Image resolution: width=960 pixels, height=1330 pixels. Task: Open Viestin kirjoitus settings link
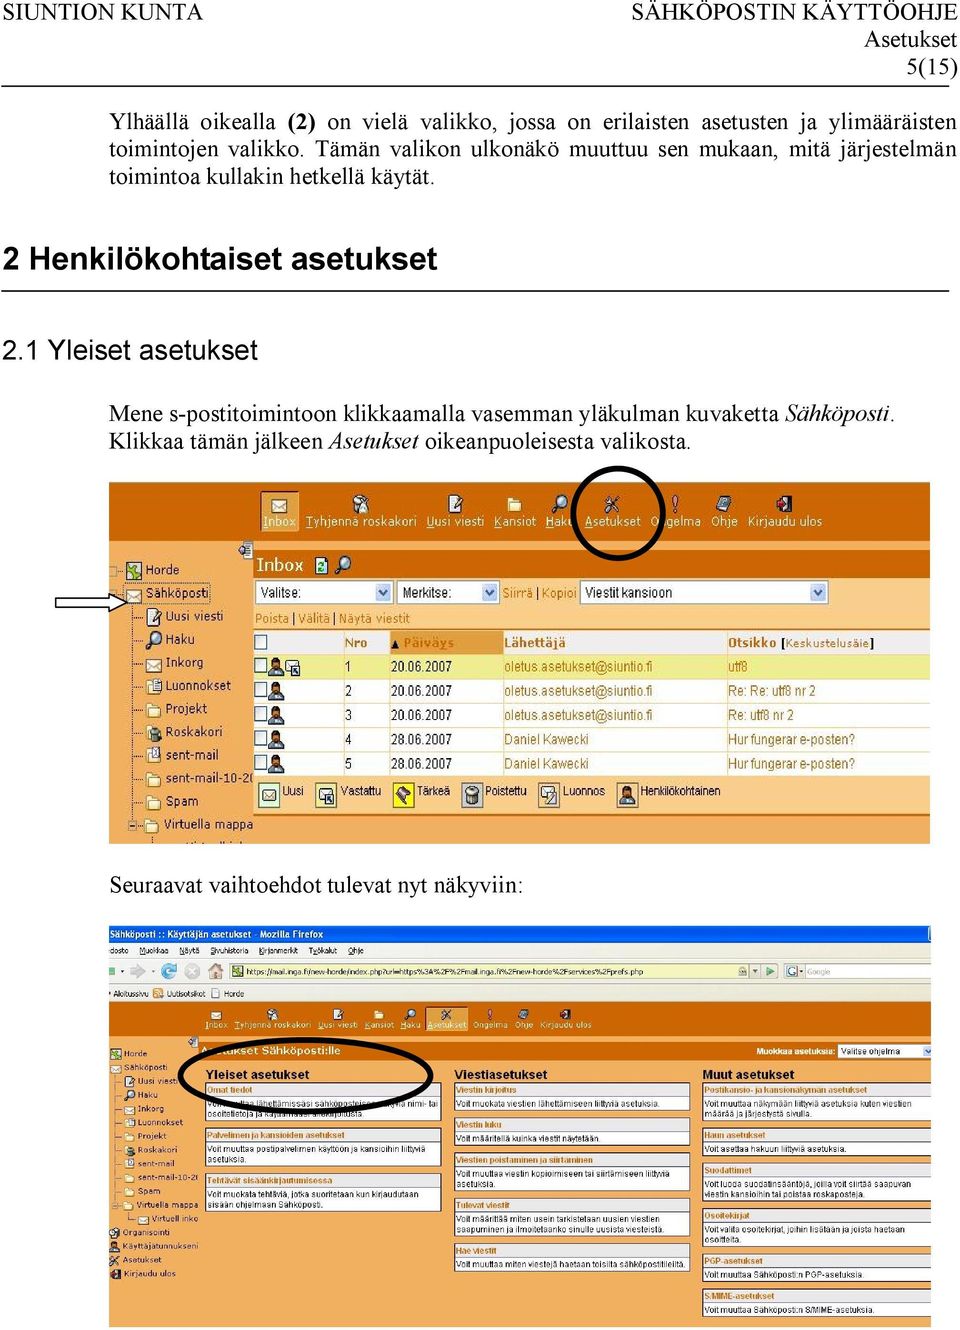(486, 1090)
